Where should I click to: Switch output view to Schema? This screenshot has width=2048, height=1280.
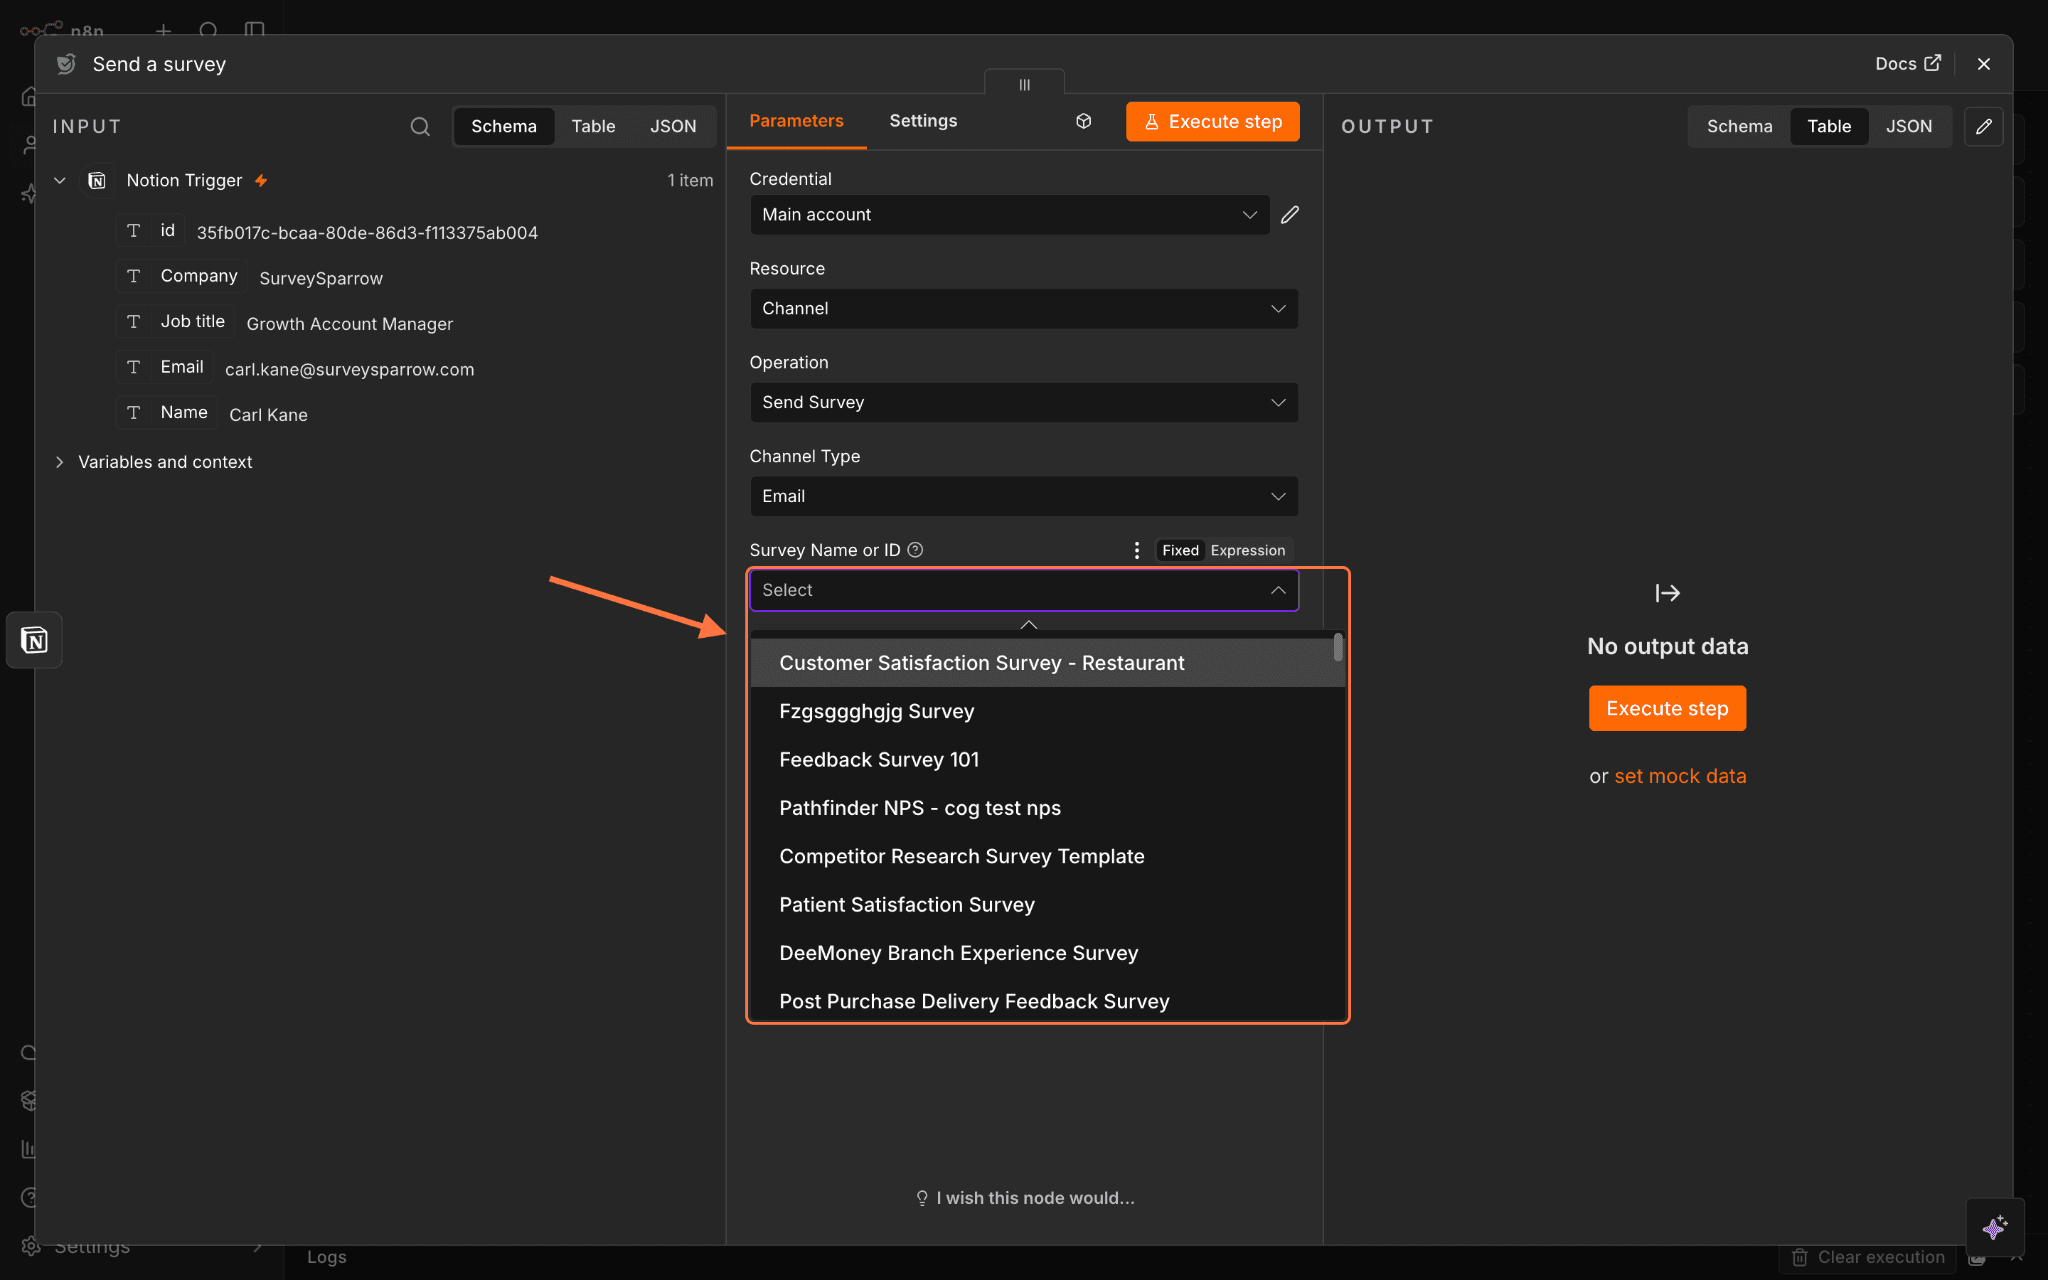point(1739,126)
